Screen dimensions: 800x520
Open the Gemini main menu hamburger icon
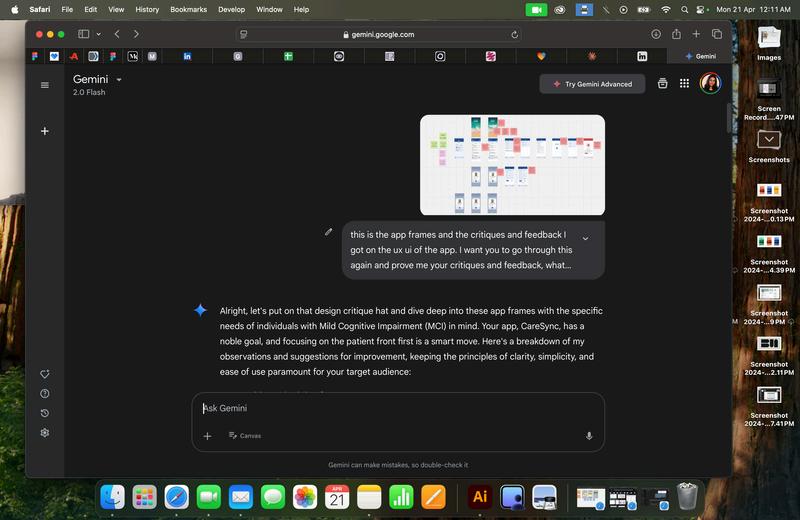45,85
